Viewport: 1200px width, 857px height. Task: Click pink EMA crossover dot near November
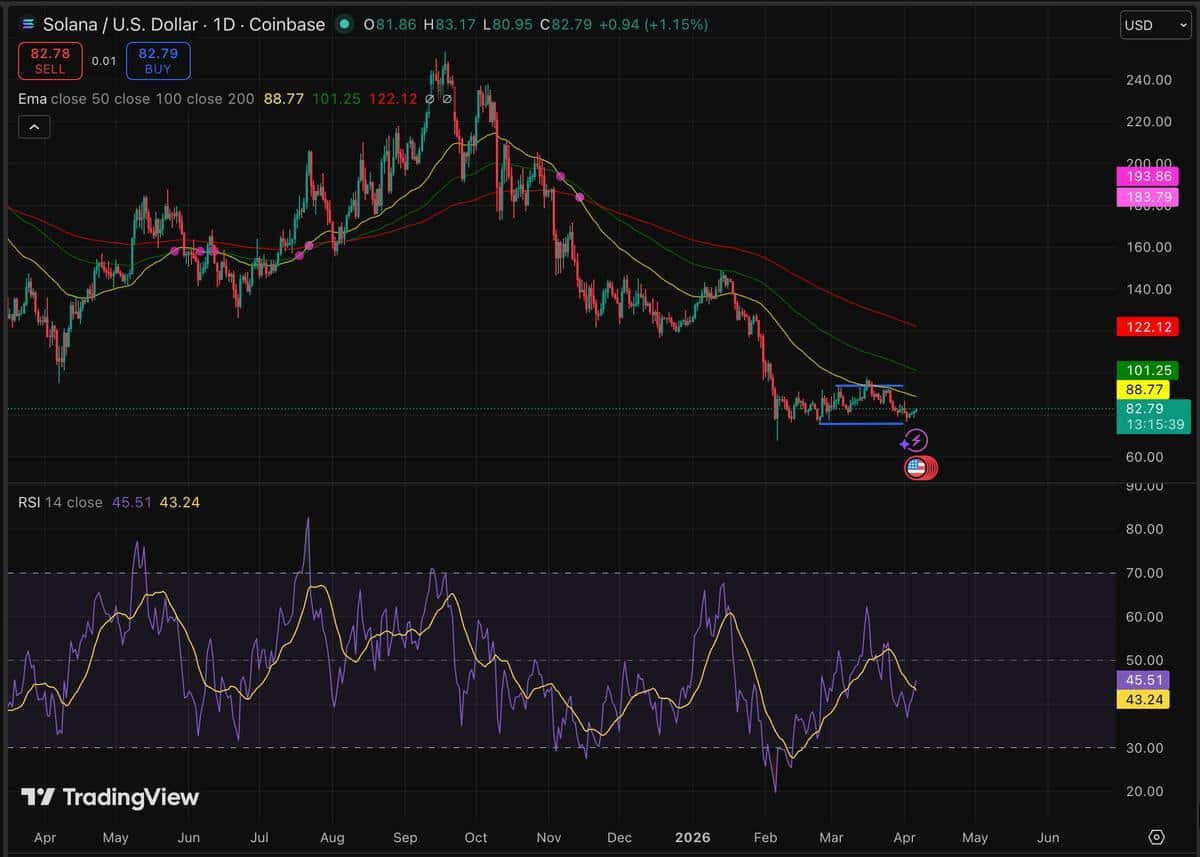point(561,176)
